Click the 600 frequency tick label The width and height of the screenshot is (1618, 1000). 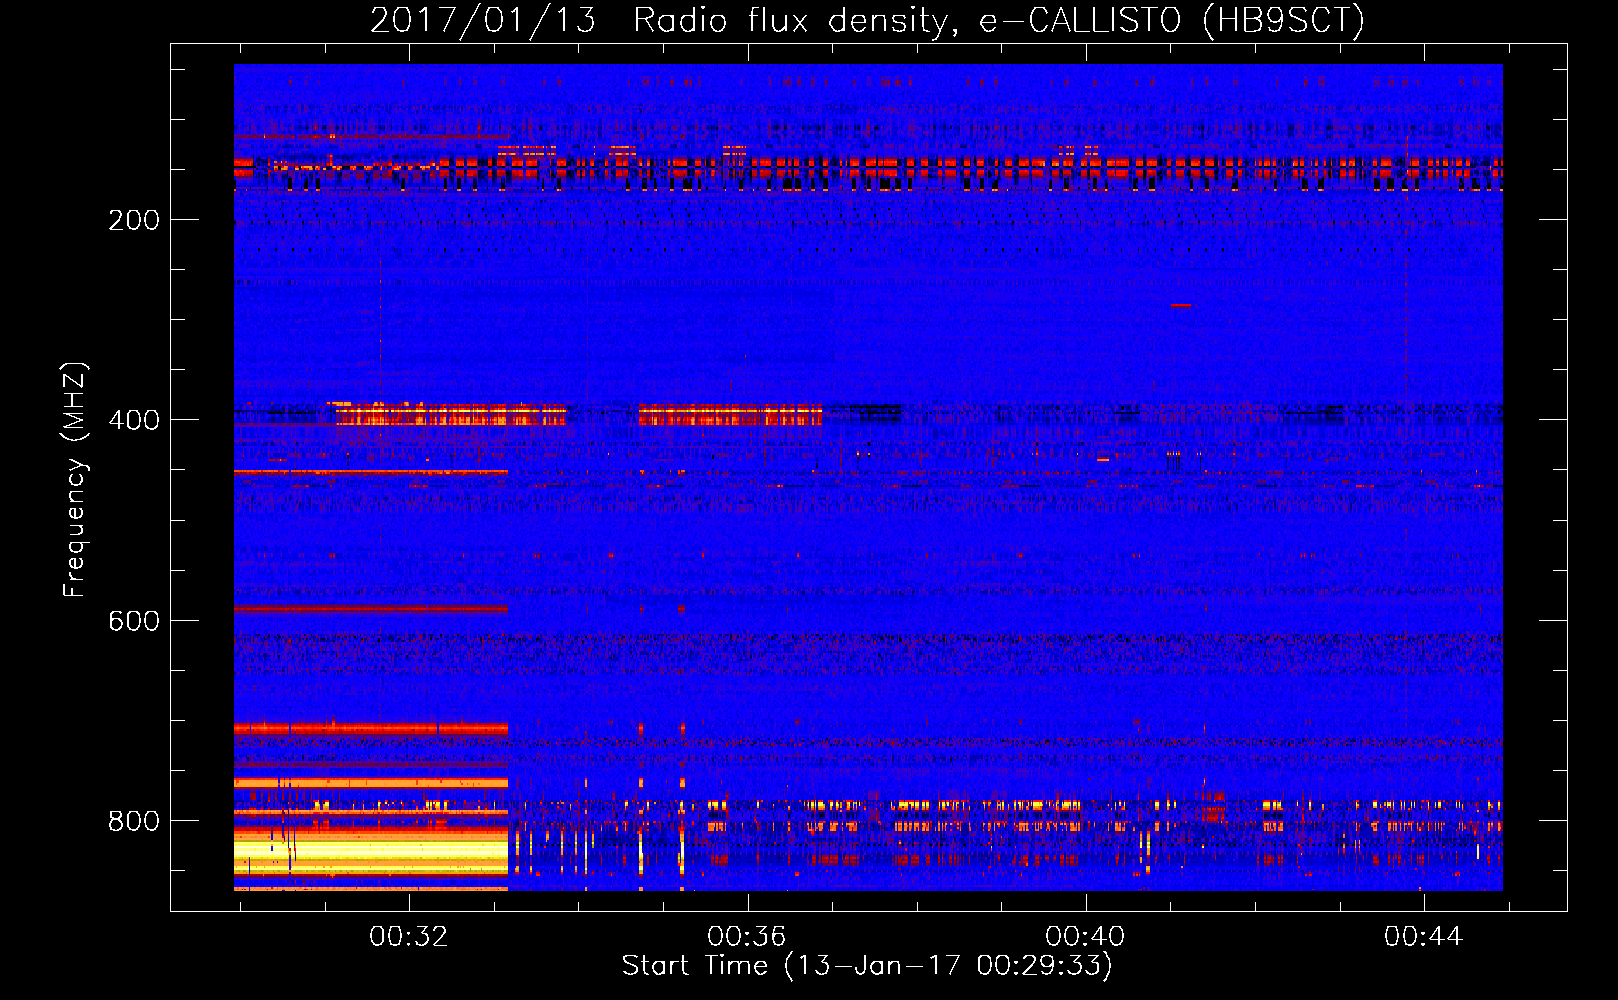click(x=134, y=621)
